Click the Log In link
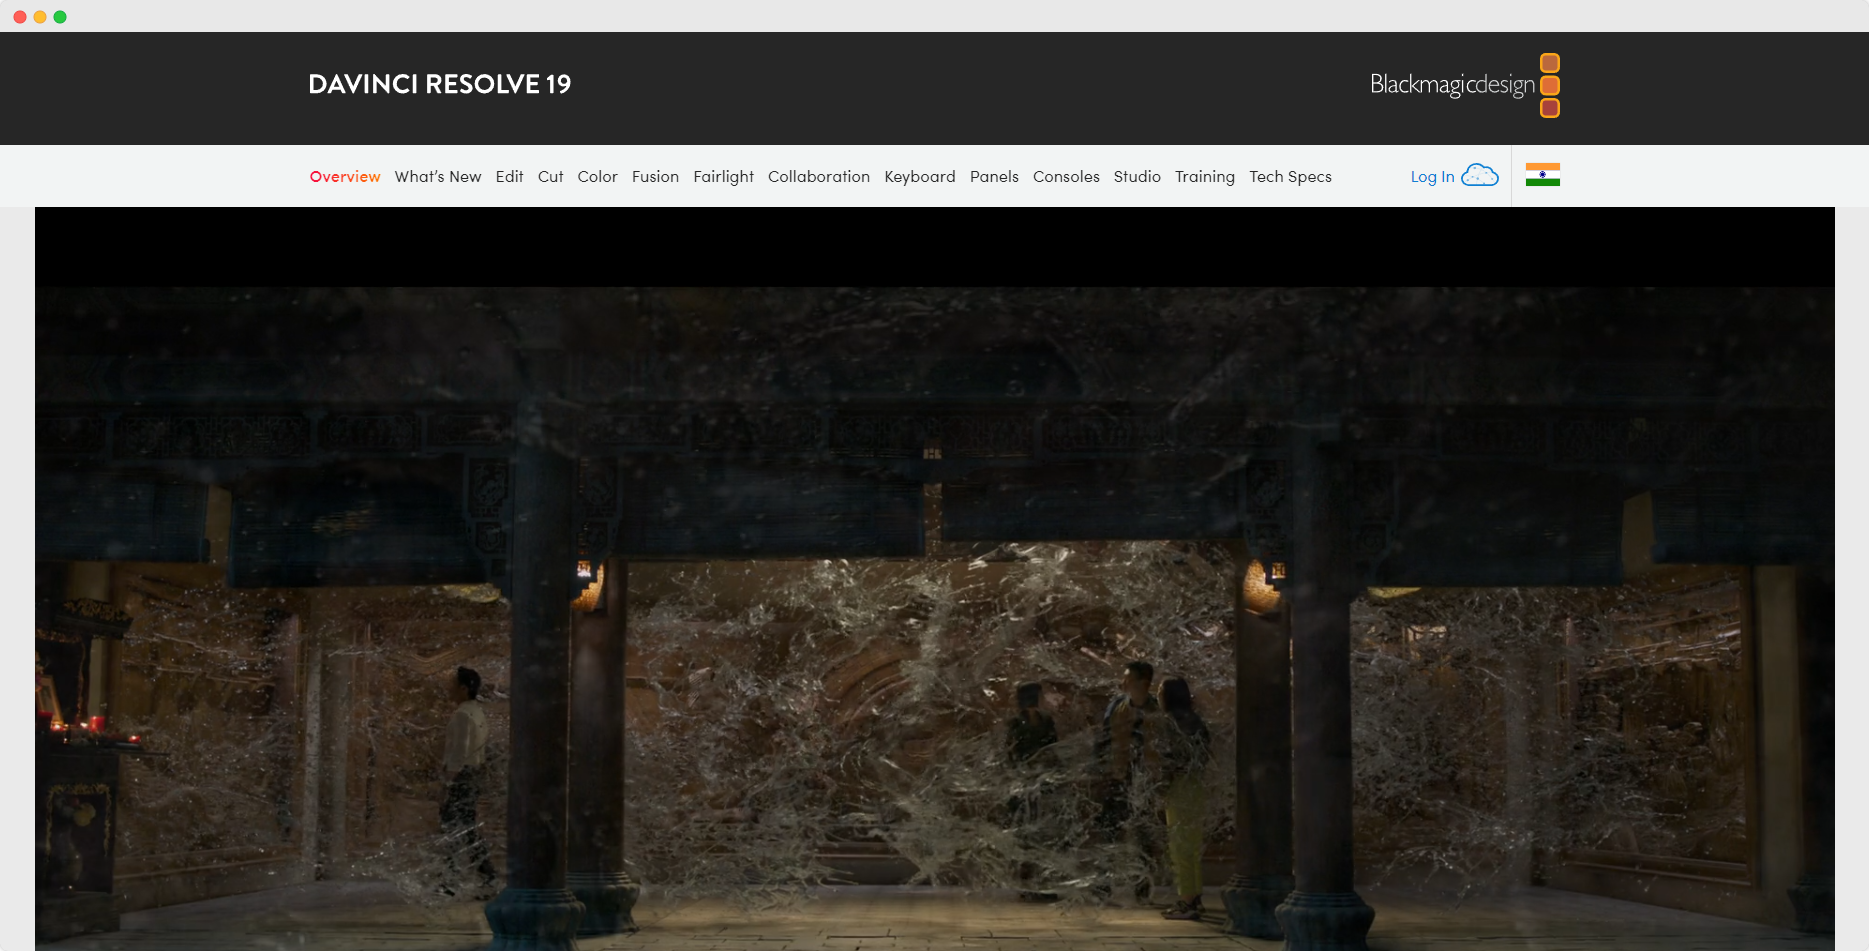 pyautogui.click(x=1432, y=177)
